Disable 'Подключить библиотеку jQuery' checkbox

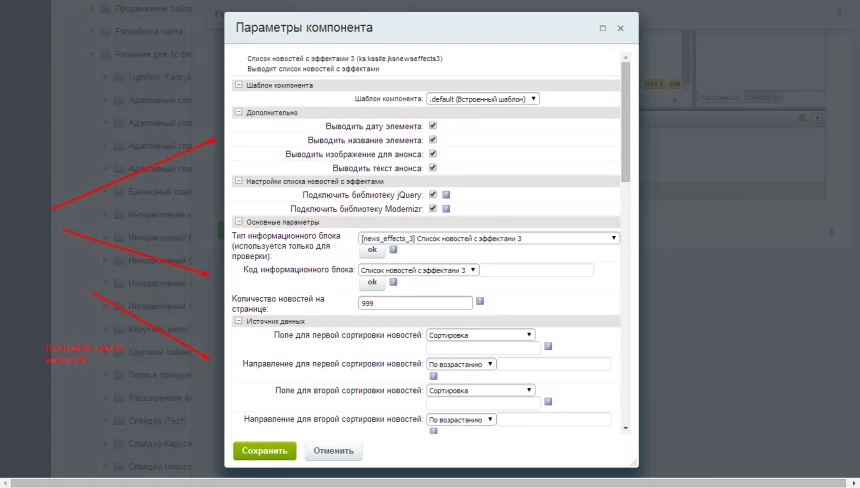click(x=433, y=194)
